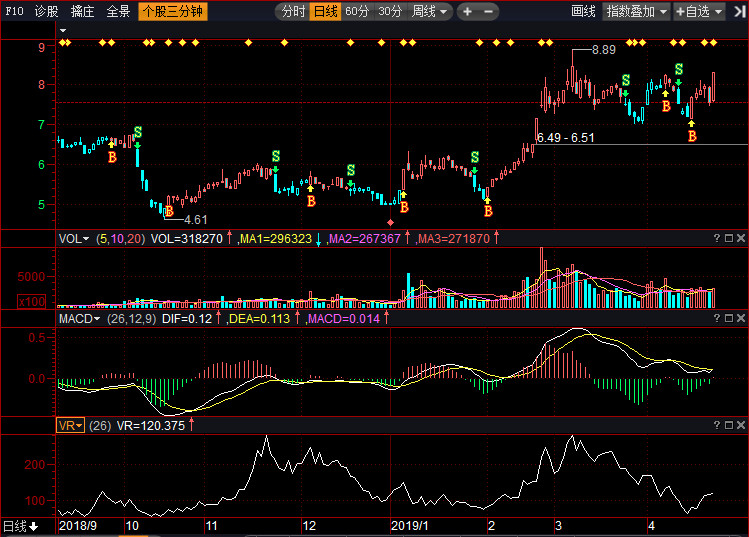Open help for the VOL indicator panel

point(717,238)
